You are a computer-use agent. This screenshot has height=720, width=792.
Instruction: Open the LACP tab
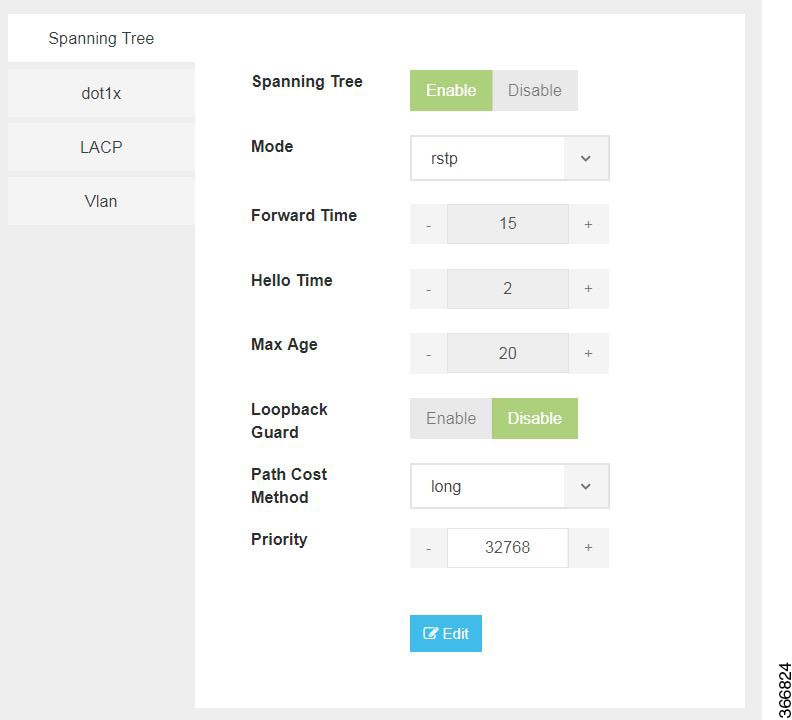tap(101, 147)
